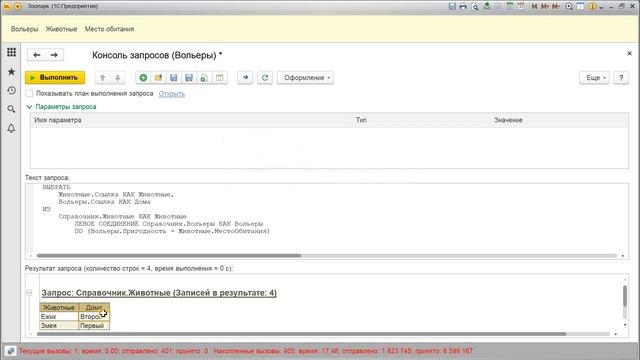Click the 'Запрос: Справочник.Животные' result heading
The image size is (640, 360).
coord(159,293)
